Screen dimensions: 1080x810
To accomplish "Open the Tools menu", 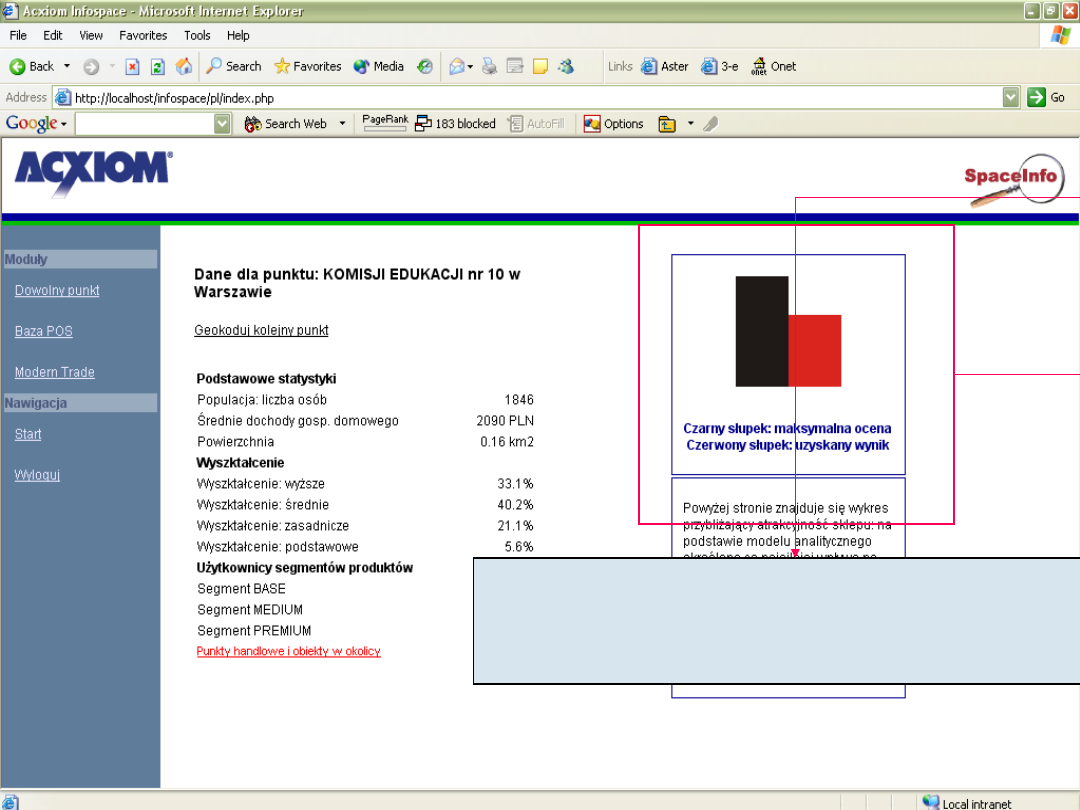I will pos(197,35).
